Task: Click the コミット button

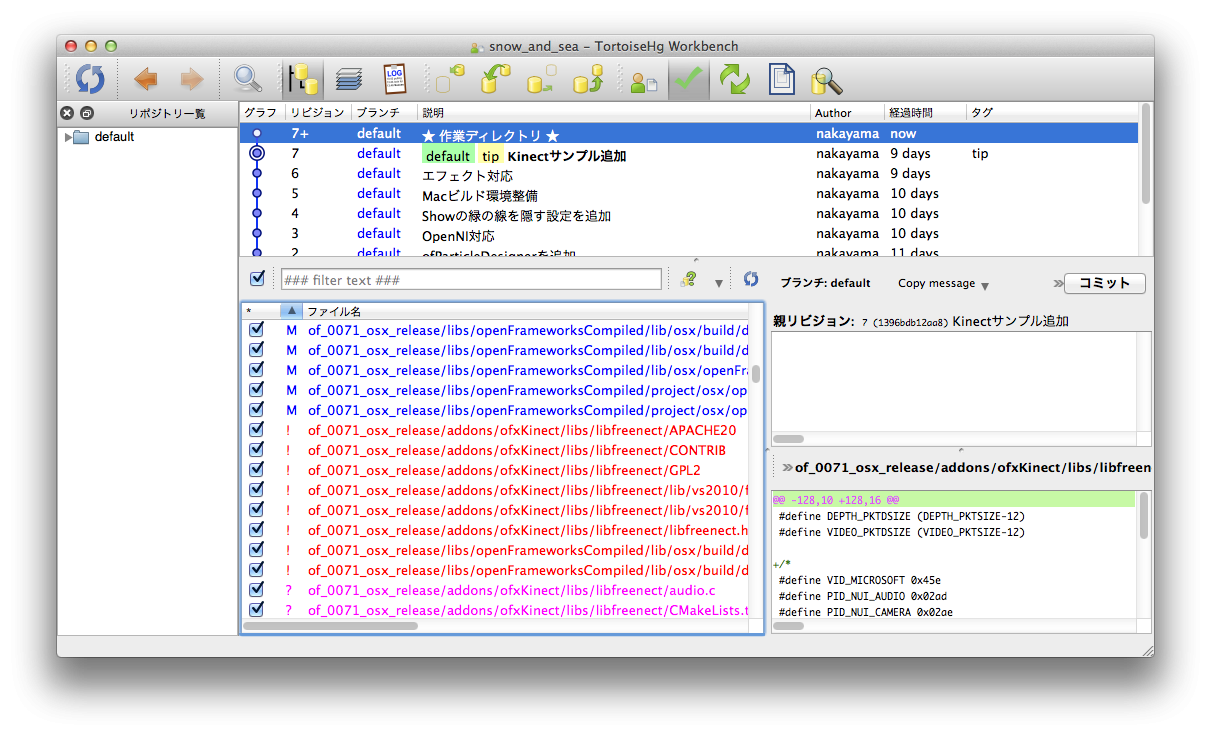Action: [x=1104, y=283]
